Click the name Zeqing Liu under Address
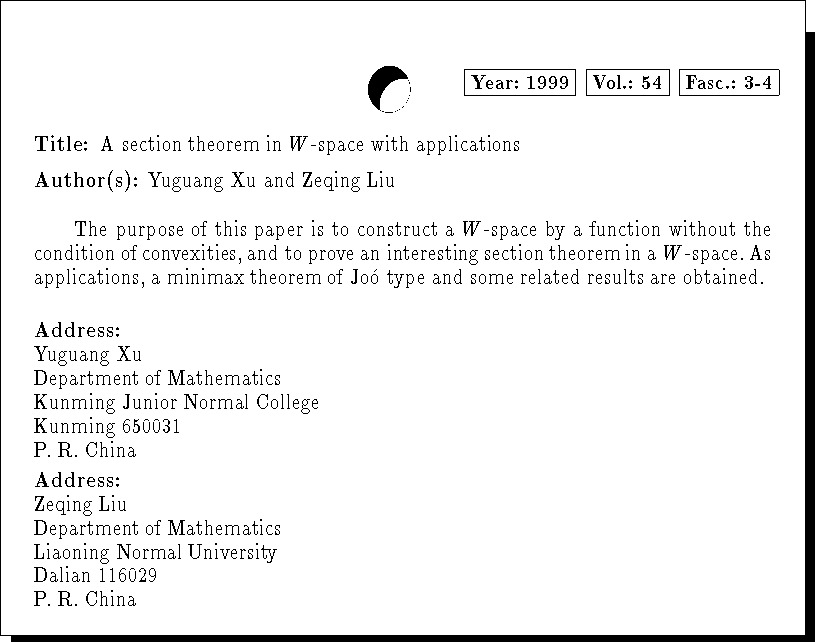 point(80,504)
